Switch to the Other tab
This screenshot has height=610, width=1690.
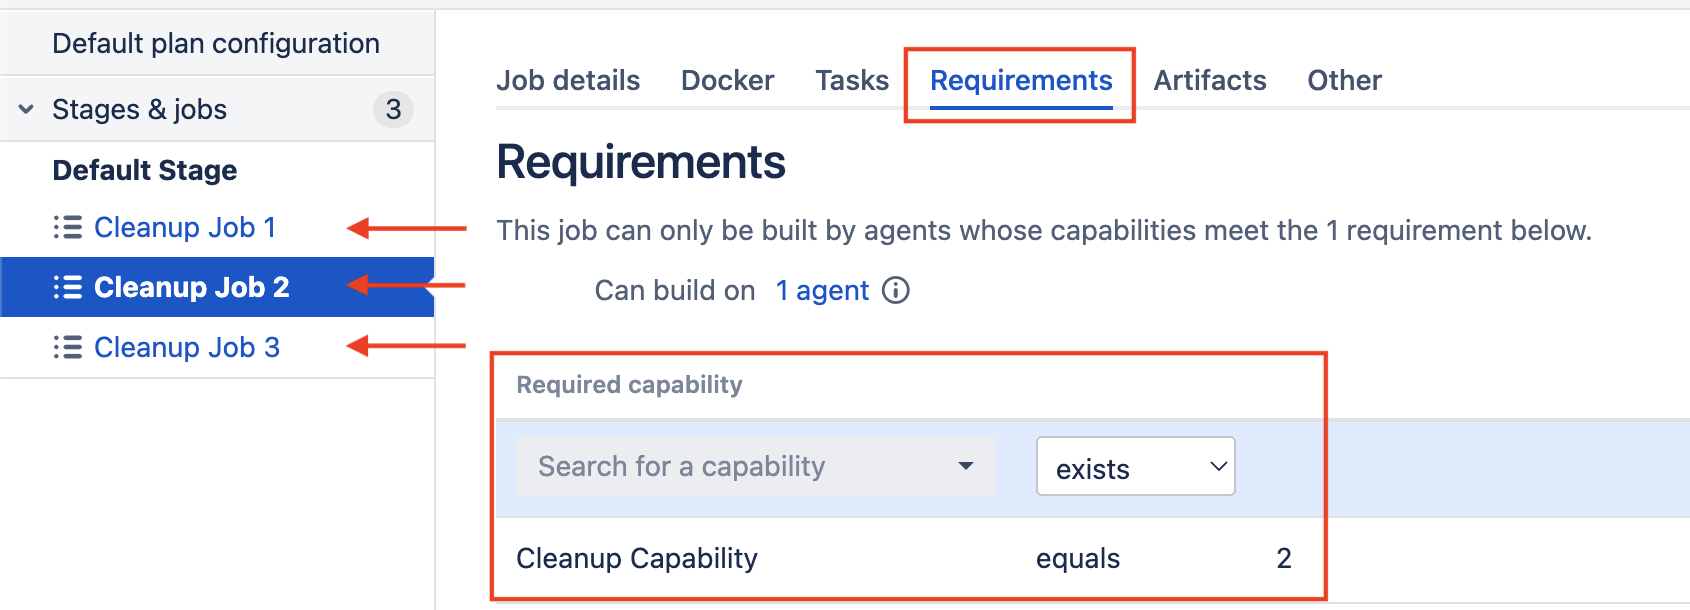(x=1344, y=81)
